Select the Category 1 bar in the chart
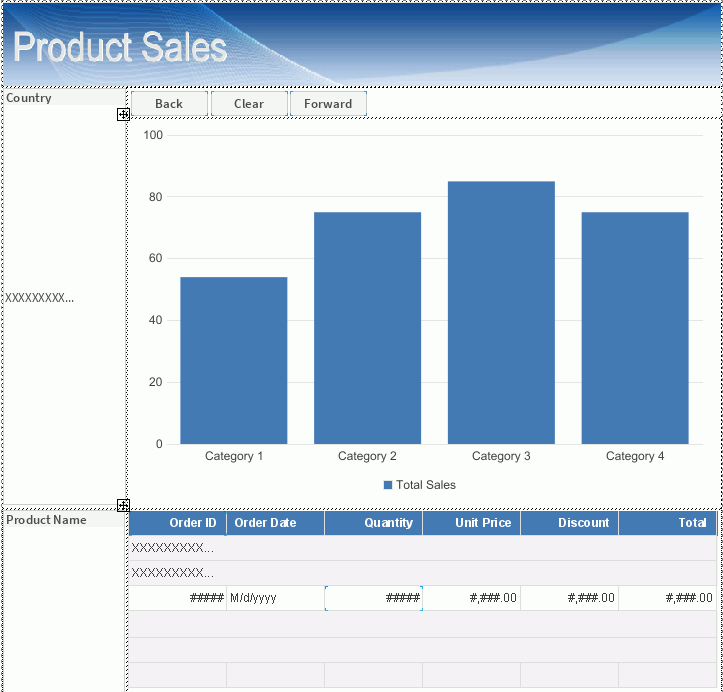The height and width of the screenshot is (692, 723). (234, 360)
